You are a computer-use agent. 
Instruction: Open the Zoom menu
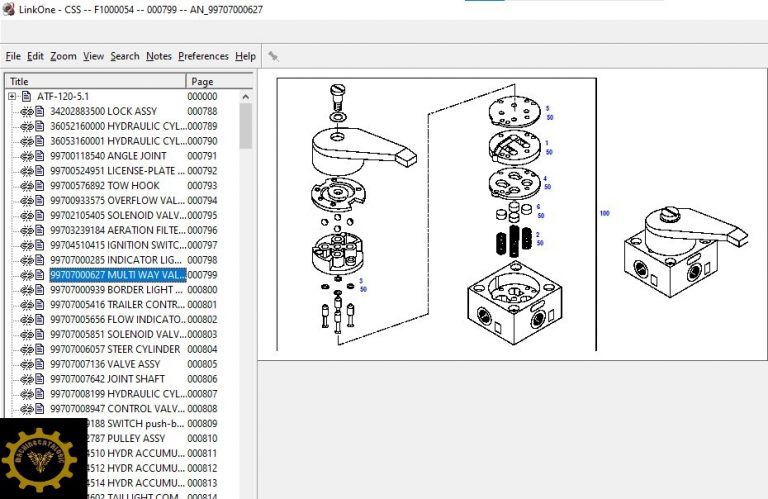tap(63, 56)
